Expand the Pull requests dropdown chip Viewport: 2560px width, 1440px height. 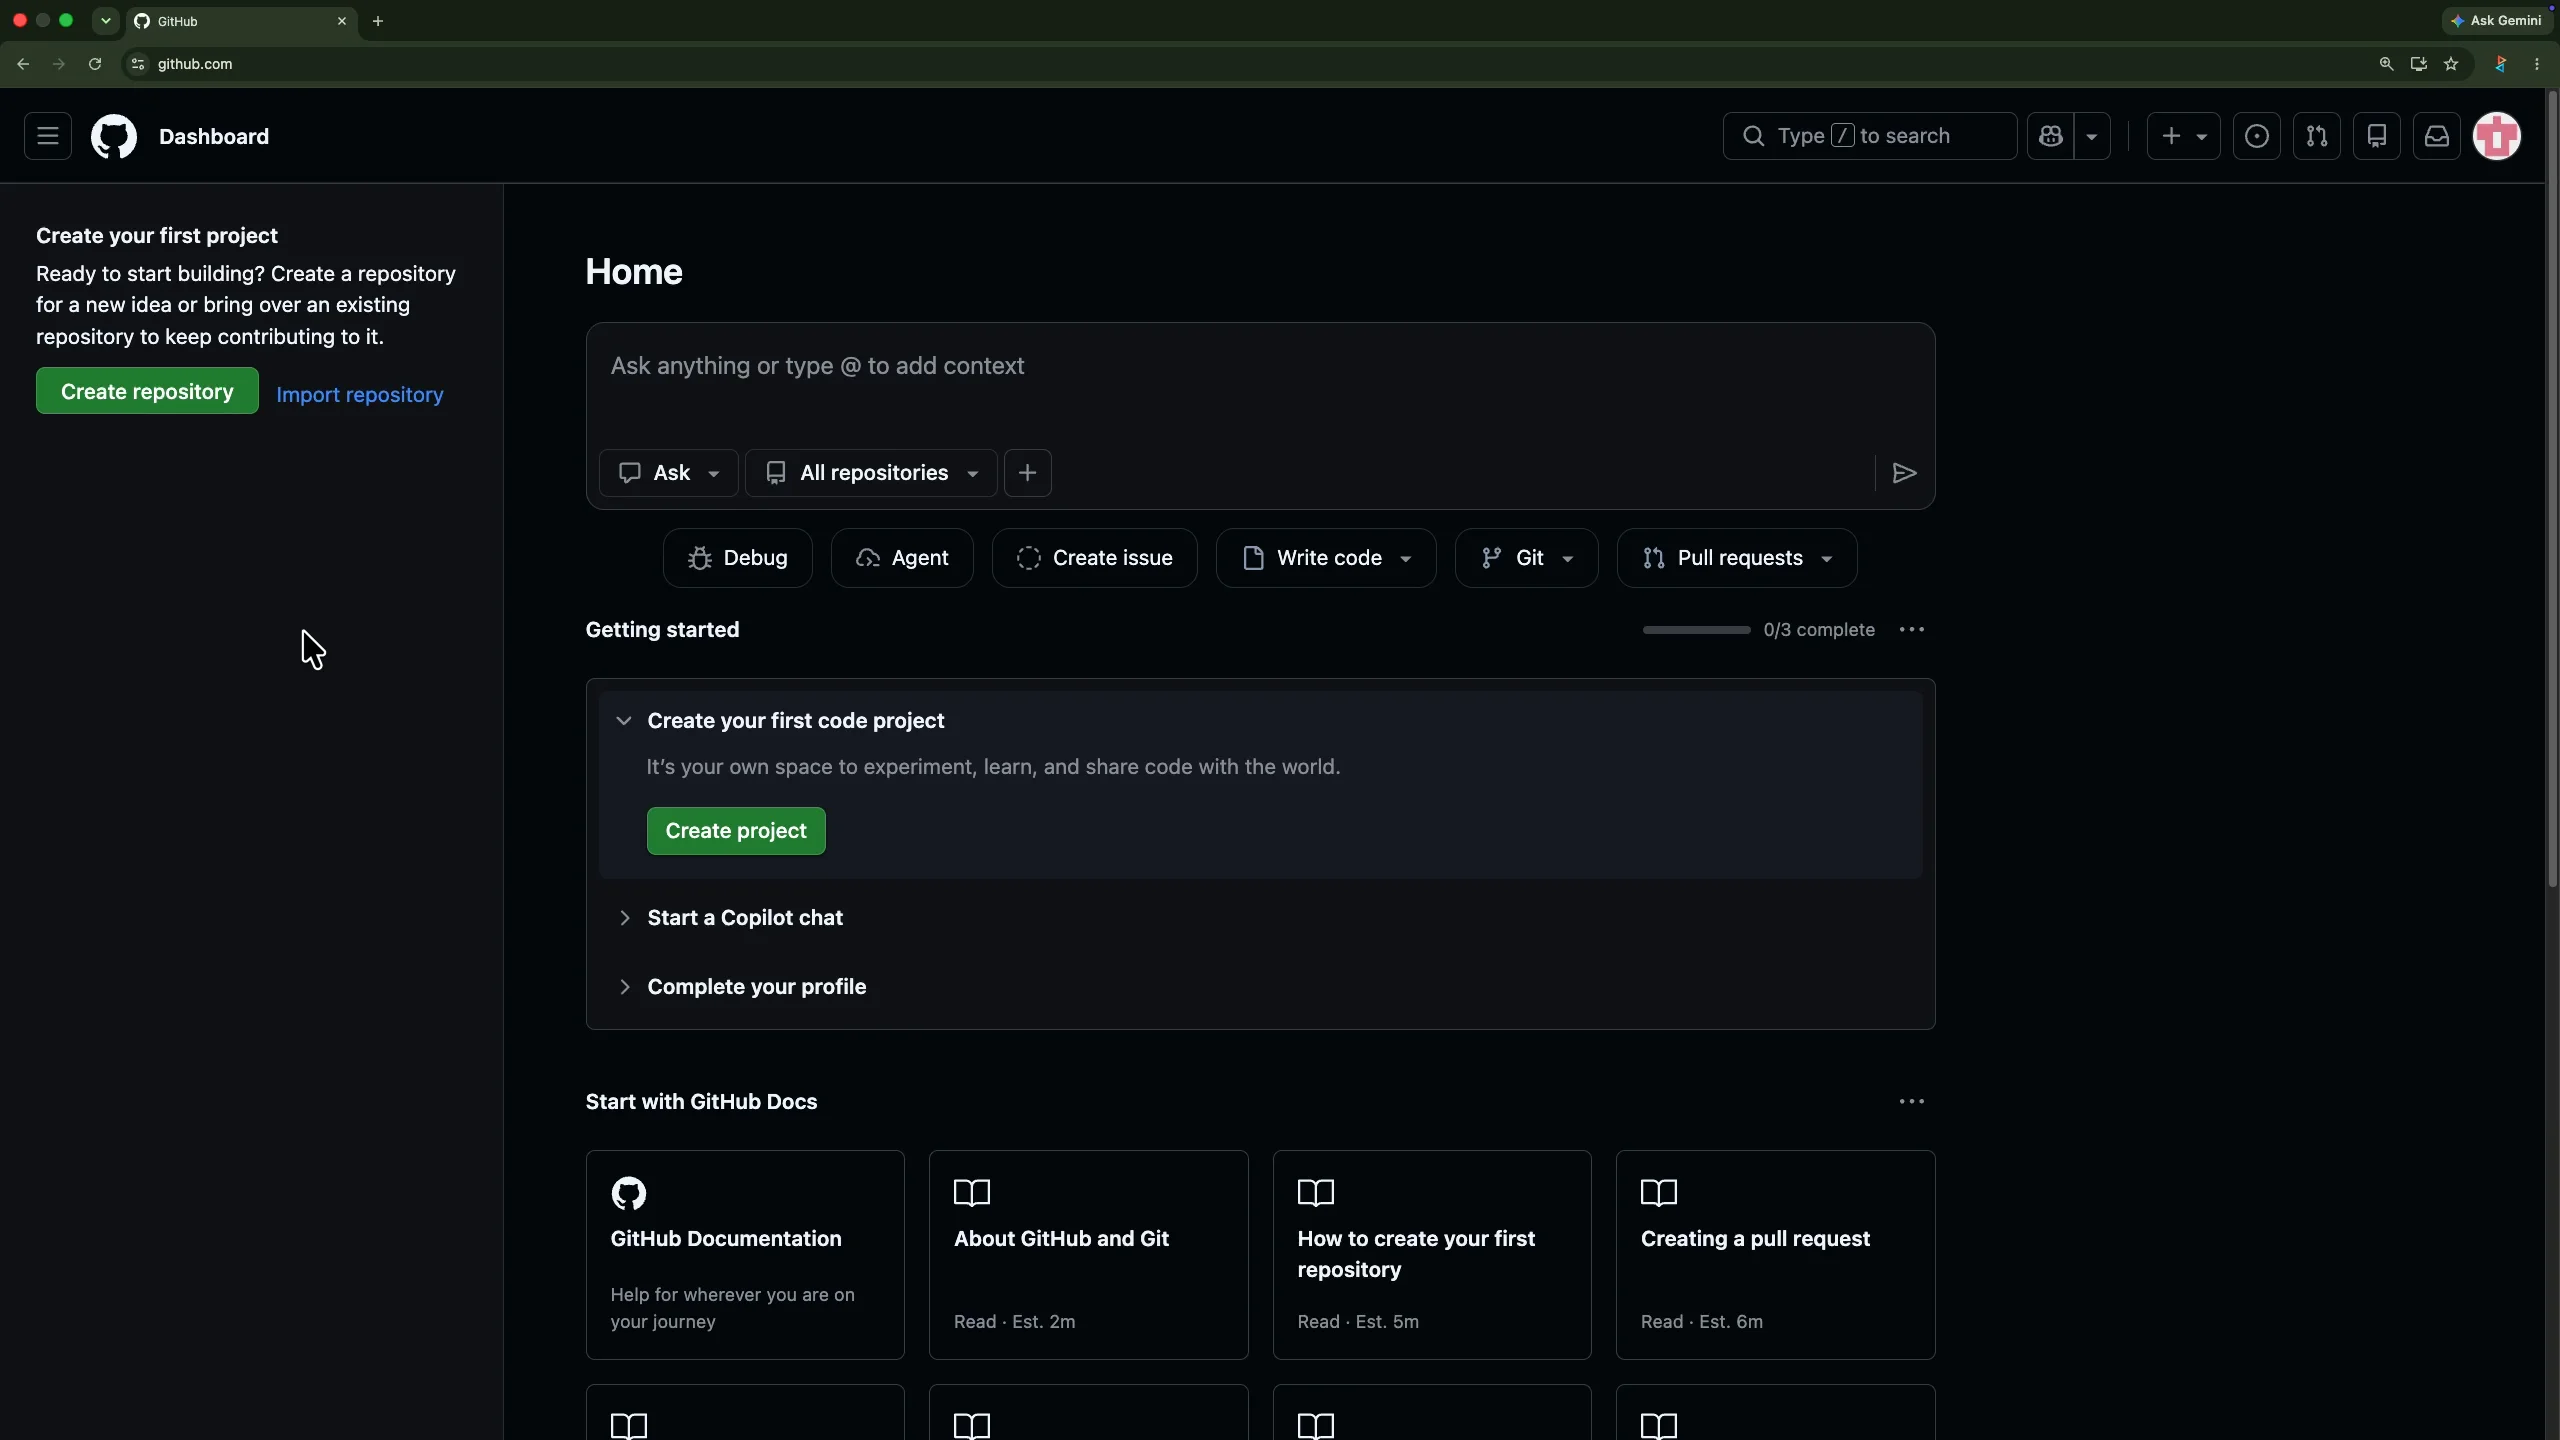pos(1737,558)
